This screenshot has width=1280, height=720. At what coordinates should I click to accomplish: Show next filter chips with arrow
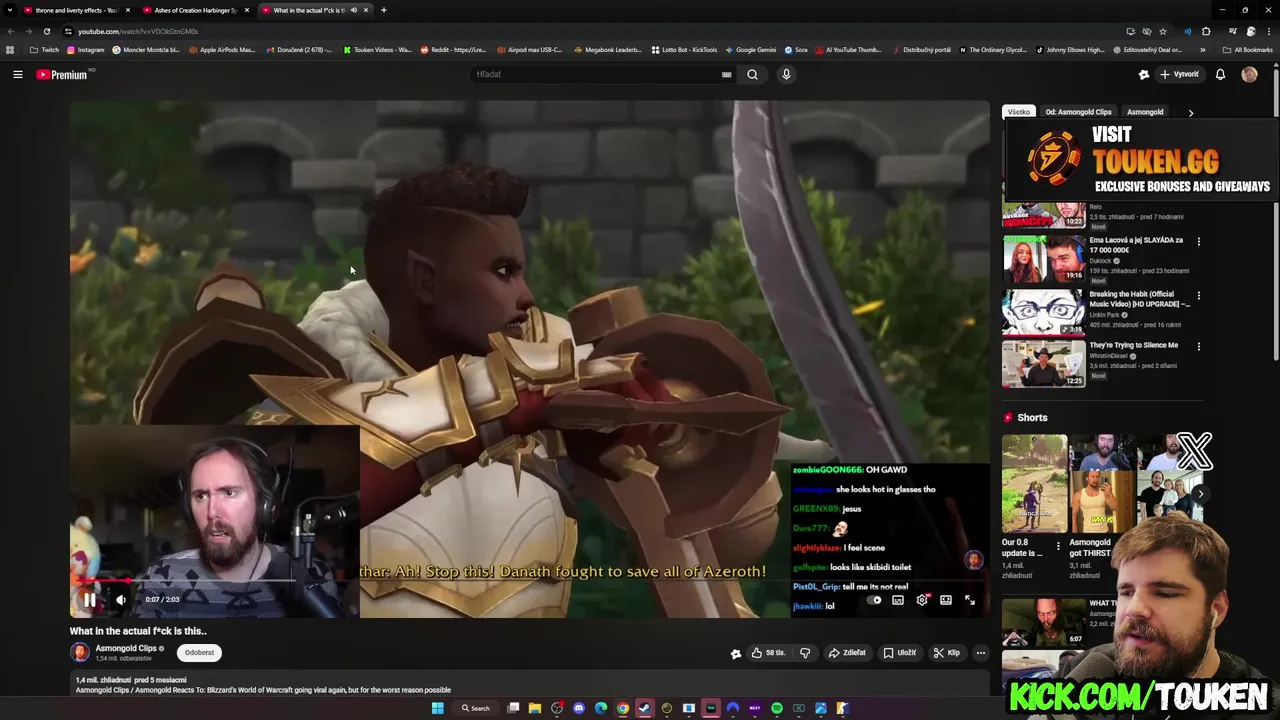[x=1191, y=112]
